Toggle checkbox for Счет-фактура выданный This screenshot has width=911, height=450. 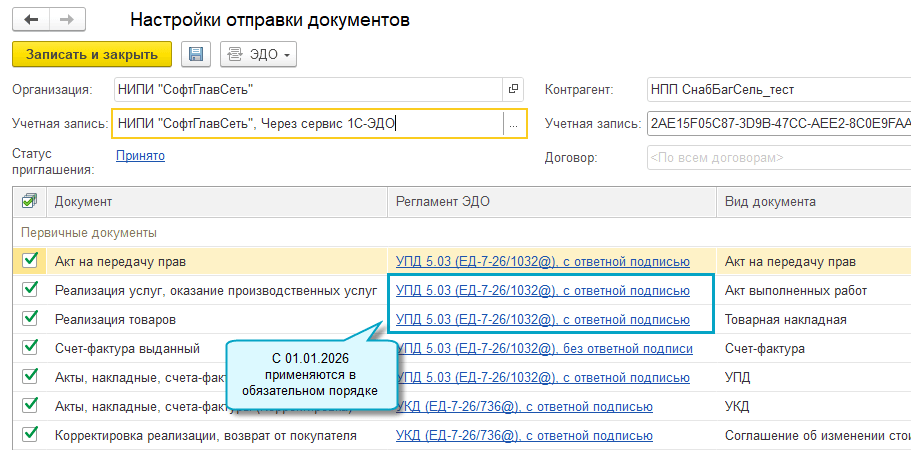point(30,349)
